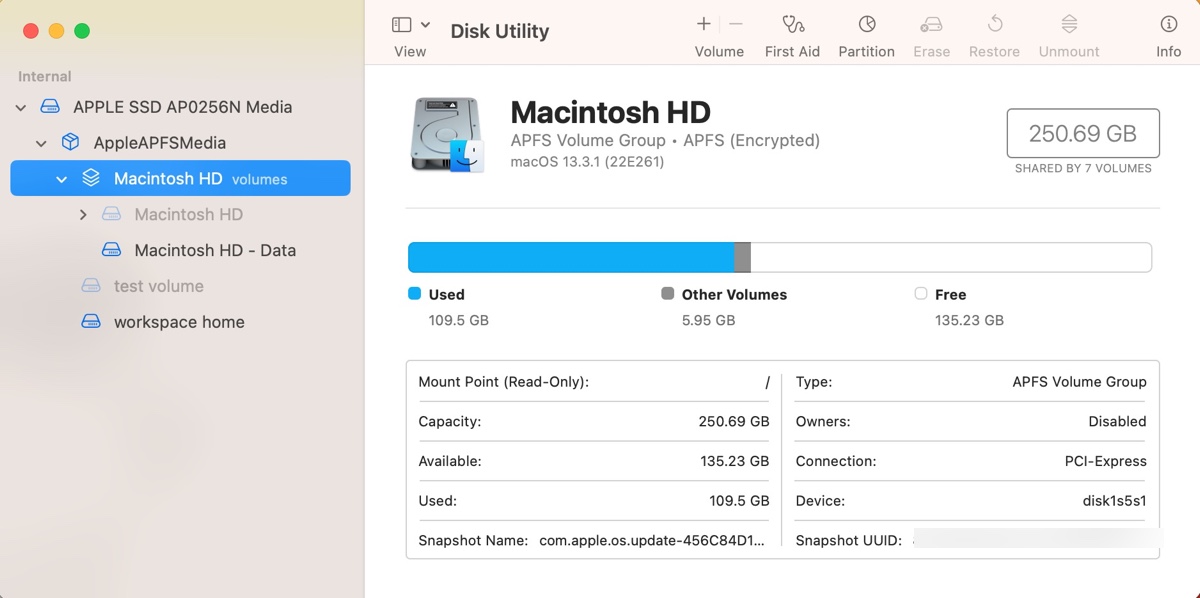The height and width of the screenshot is (598, 1200).
Task: Toggle the sidebar View icon
Action: tap(402, 25)
